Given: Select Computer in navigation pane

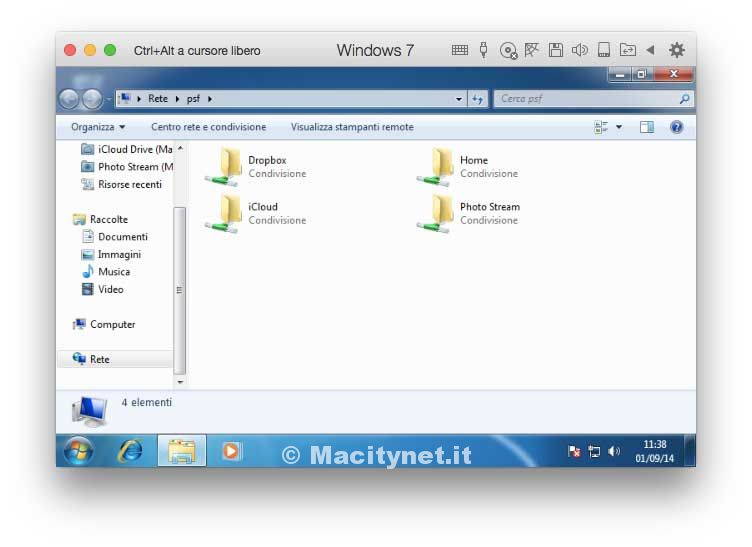Looking at the screenshot, I should click(x=104, y=325).
